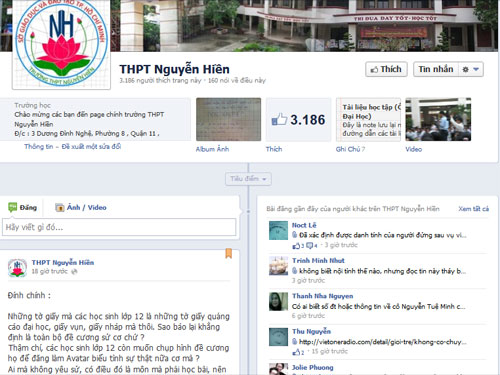Open the gear settings dropdown
Screen dimensions: 500x375
[x=471, y=69]
